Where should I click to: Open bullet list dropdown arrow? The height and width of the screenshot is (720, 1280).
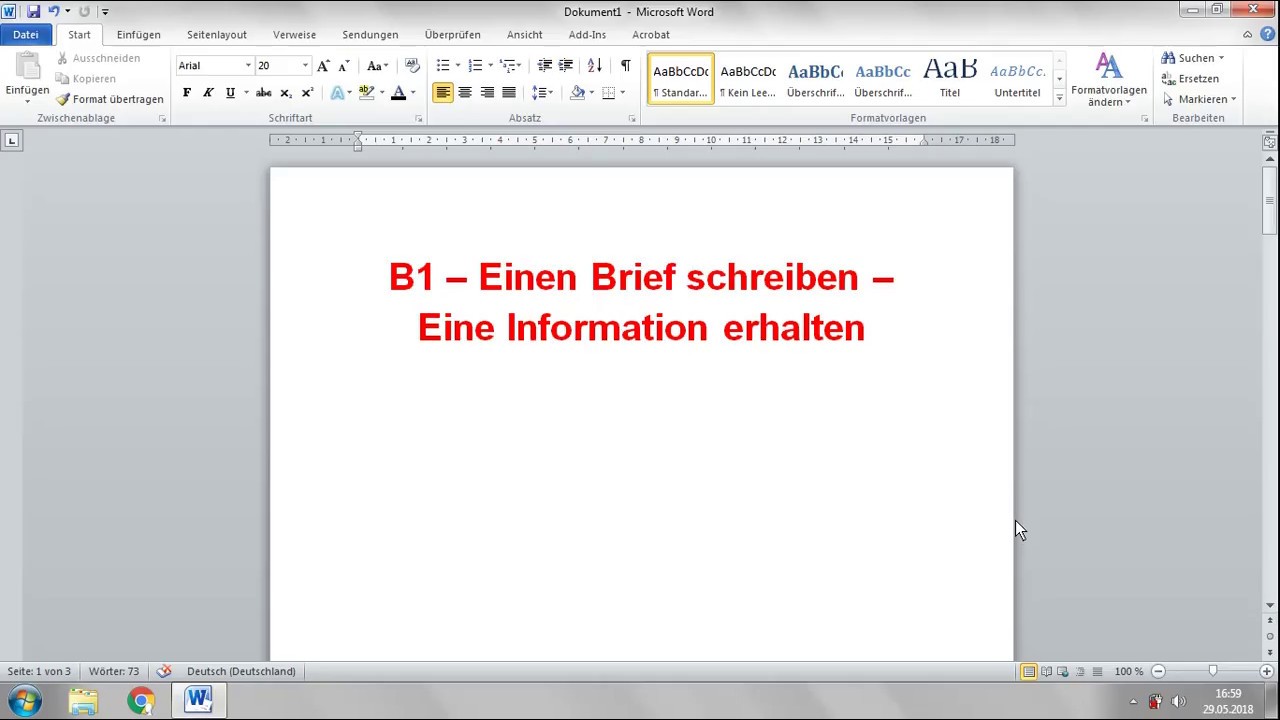pyautogui.click(x=458, y=65)
